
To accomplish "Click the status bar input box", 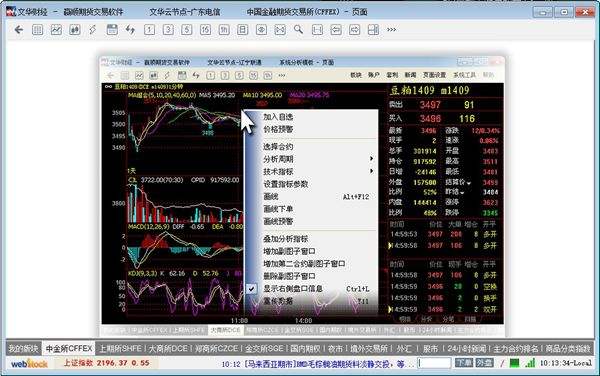I will [x=435, y=363].
